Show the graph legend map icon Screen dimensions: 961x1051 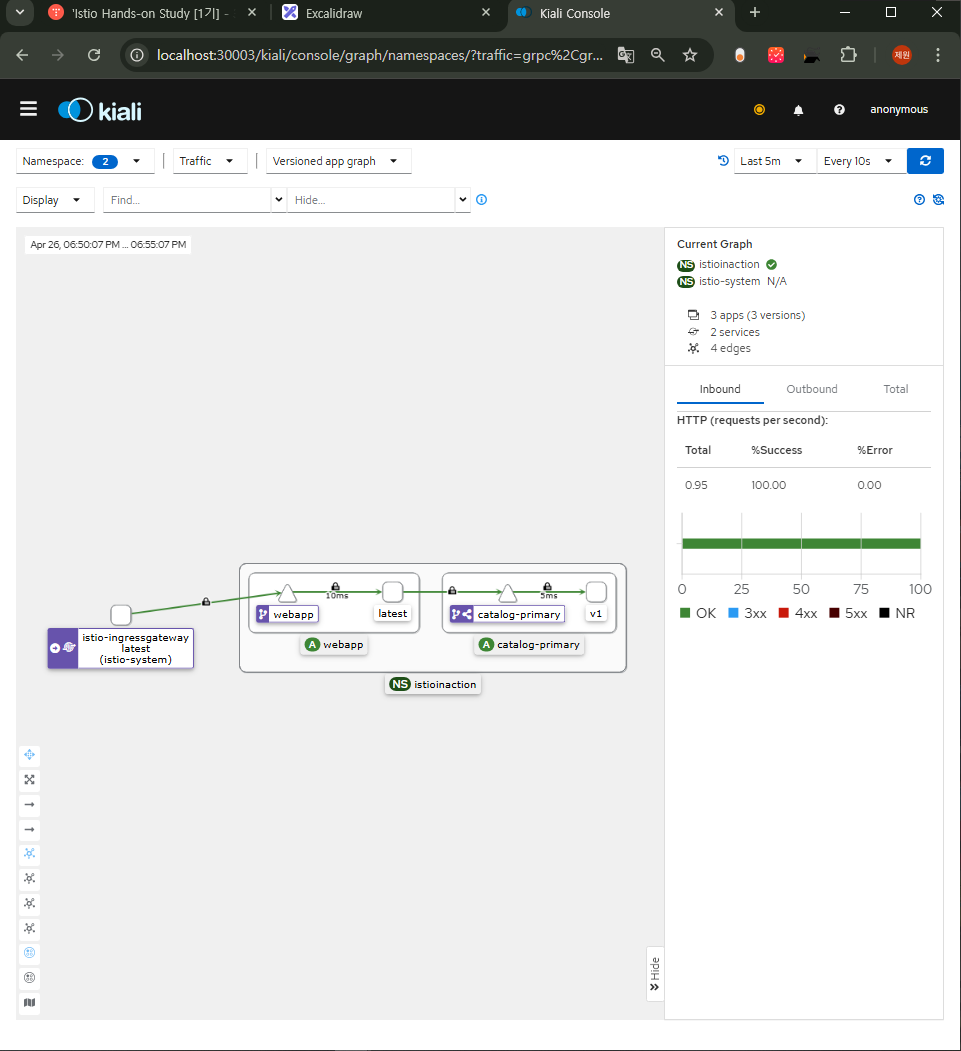pyautogui.click(x=29, y=1003)
